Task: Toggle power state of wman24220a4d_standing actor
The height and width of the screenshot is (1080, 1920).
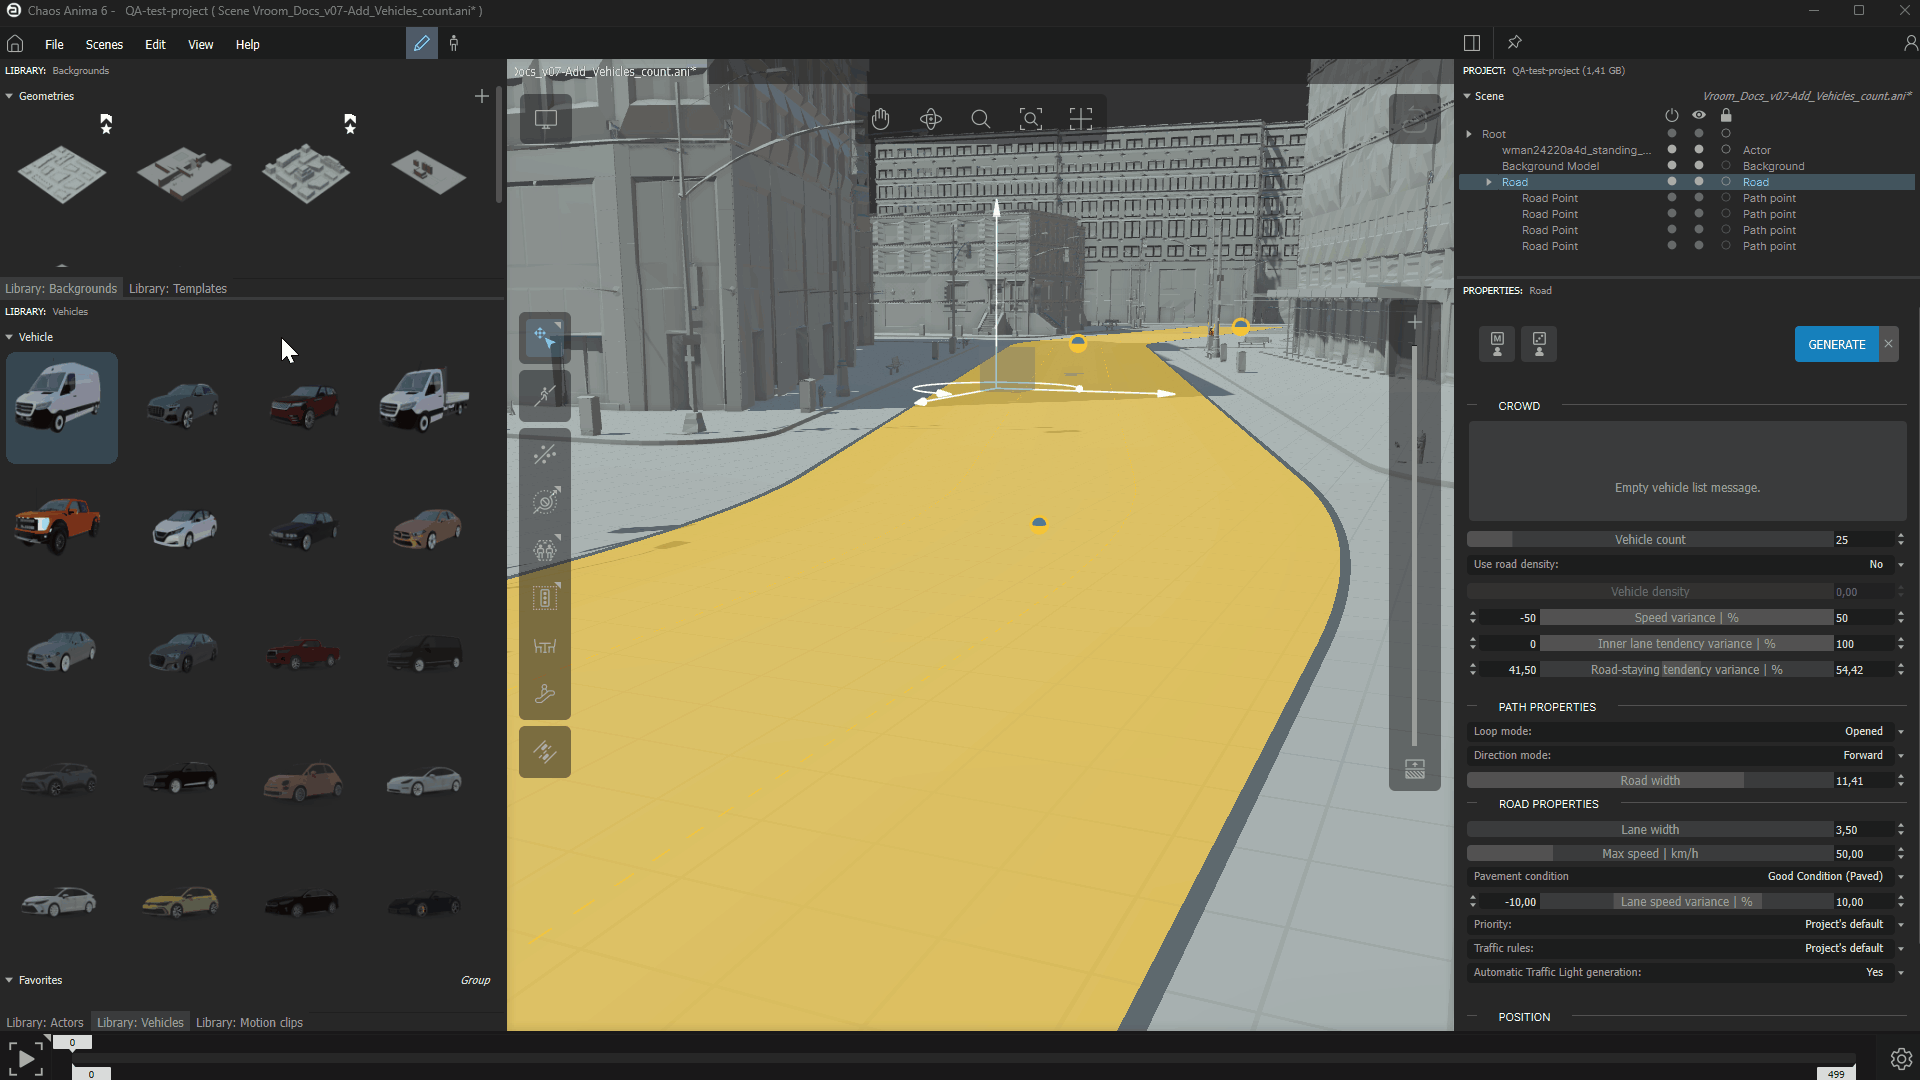Action: click(1672, 150)
